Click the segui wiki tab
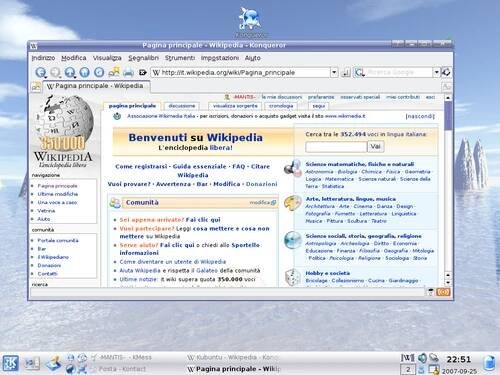Screen dimensions: 500x375 319,106
